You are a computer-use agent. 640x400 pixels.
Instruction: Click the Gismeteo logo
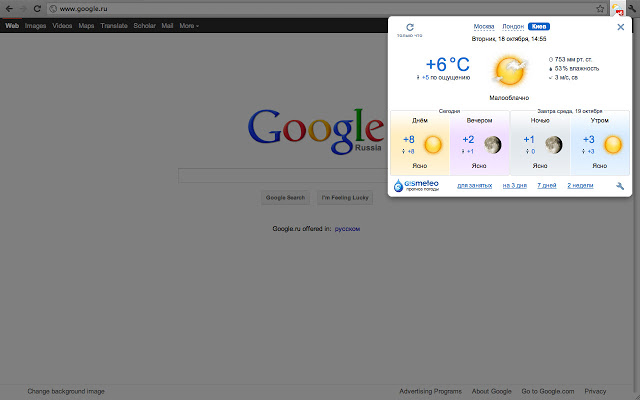[416, 185]
